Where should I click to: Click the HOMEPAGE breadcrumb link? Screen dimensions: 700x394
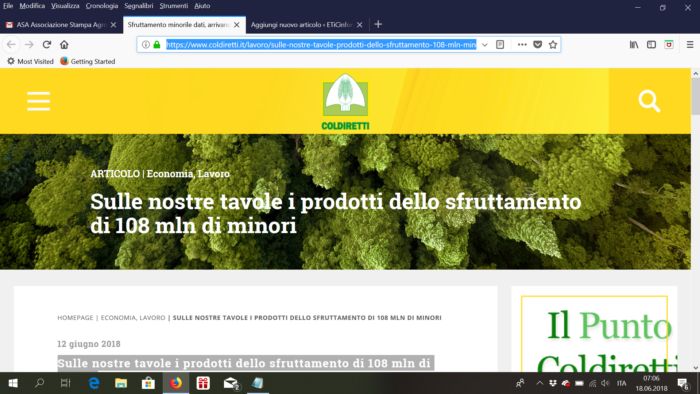tap(75, 318)
